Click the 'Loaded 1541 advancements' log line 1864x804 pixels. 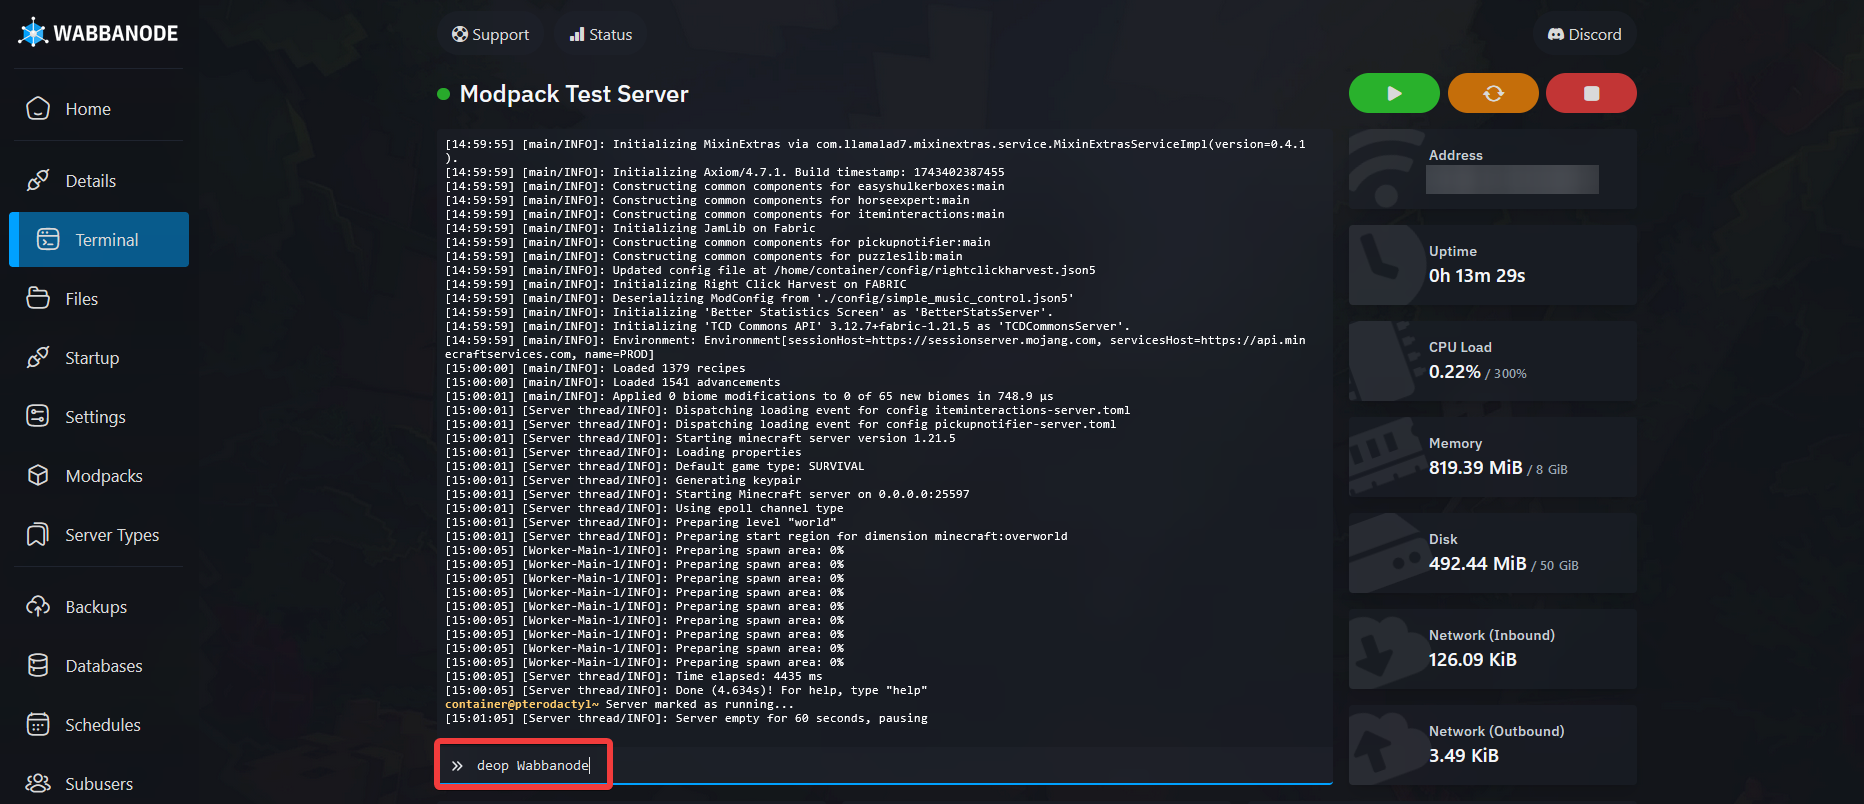613,382
